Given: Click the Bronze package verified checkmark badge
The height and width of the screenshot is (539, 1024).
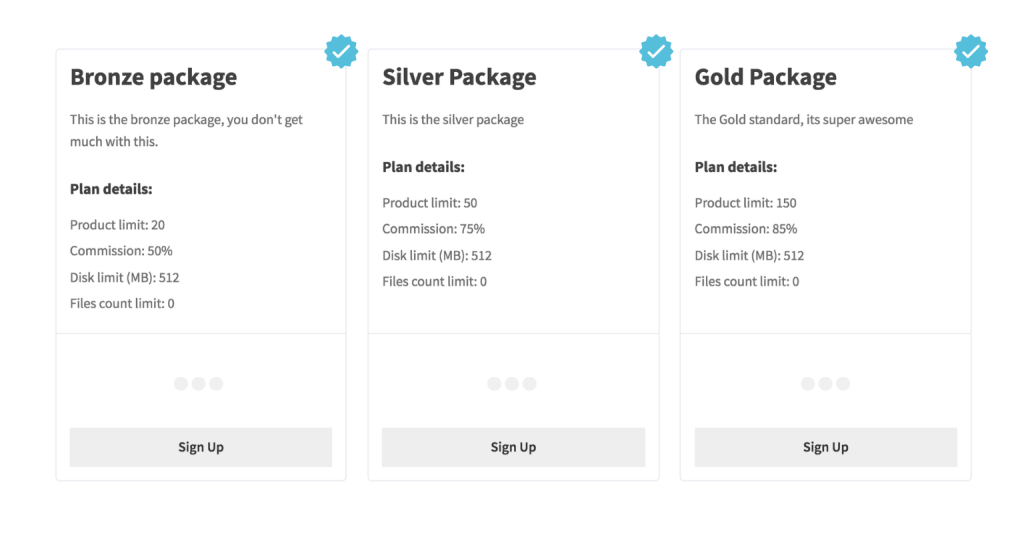Looking at the screenshot, I should pos(341,51).
